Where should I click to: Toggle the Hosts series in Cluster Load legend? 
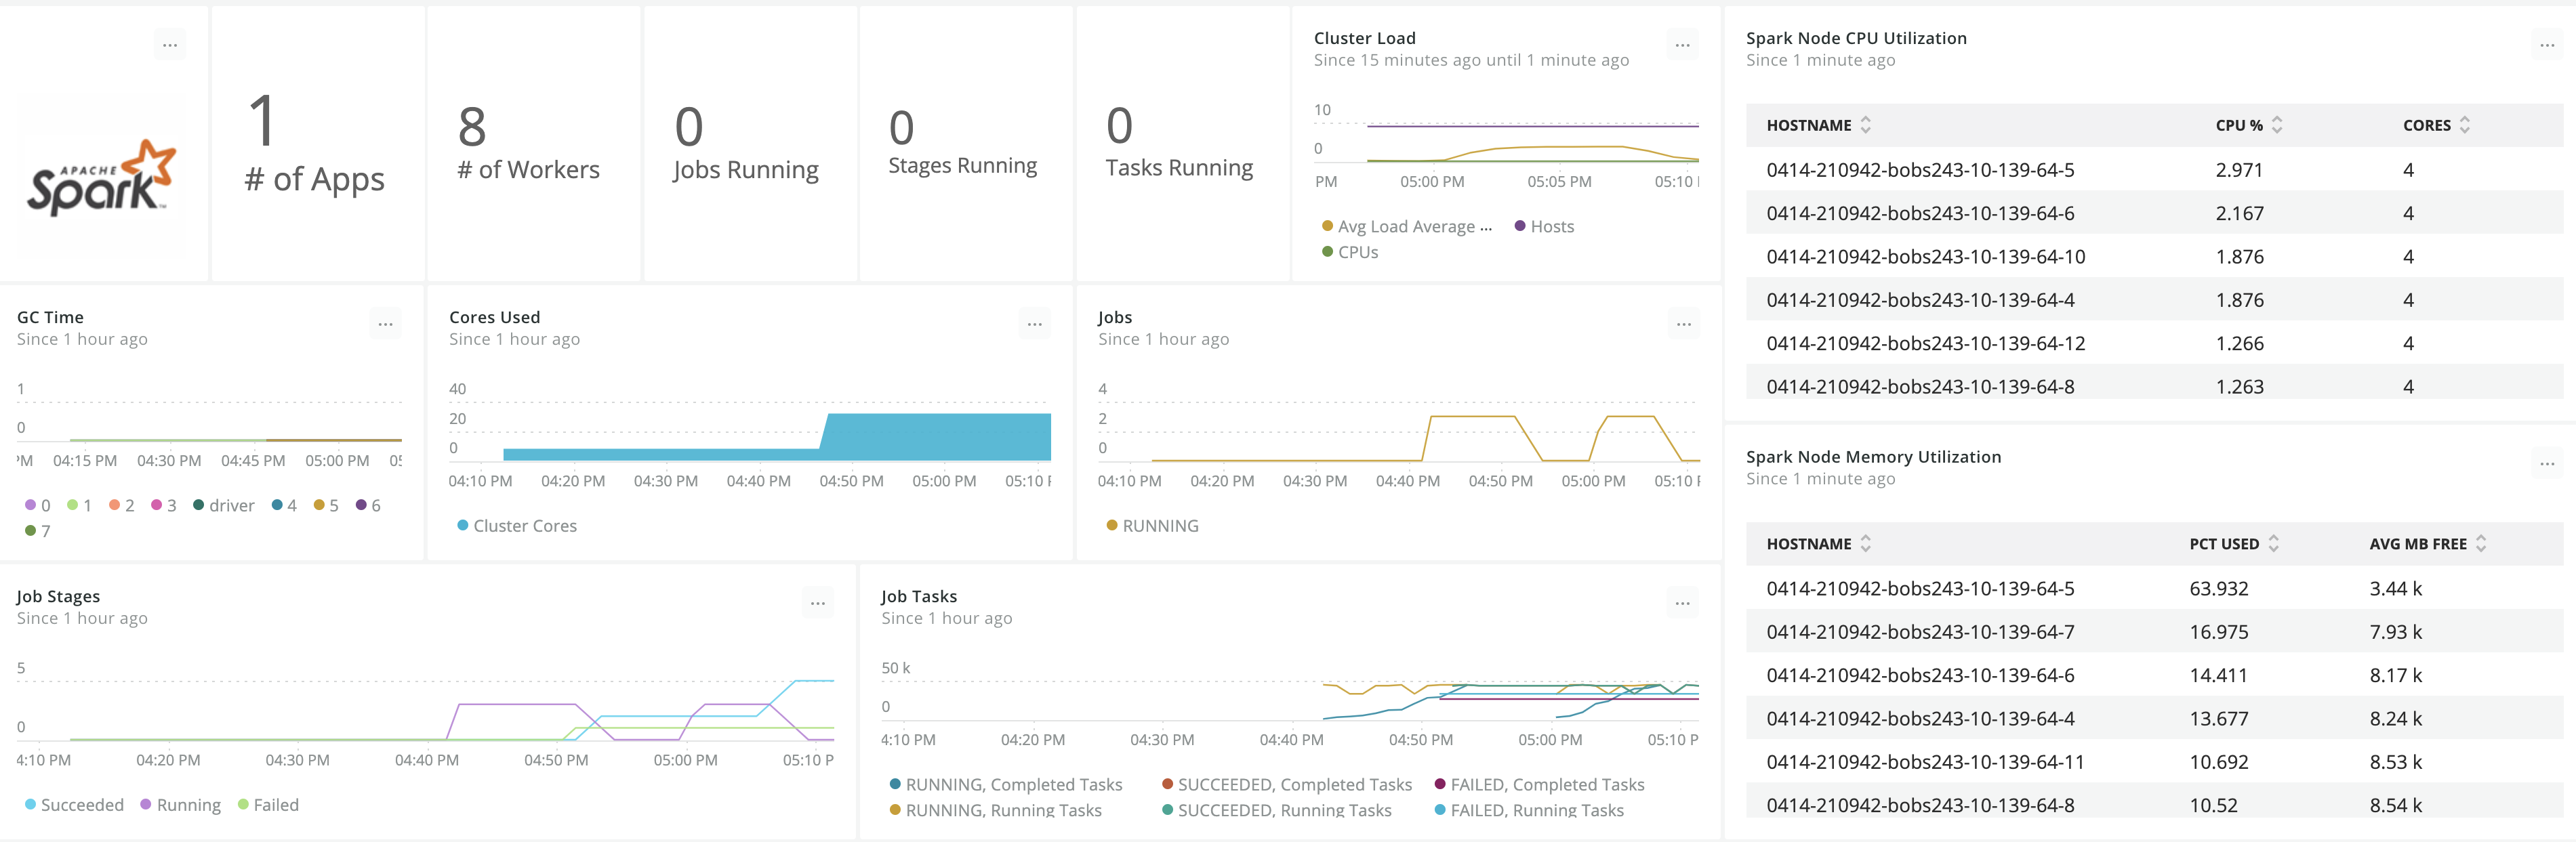[x=1551, y=227]
